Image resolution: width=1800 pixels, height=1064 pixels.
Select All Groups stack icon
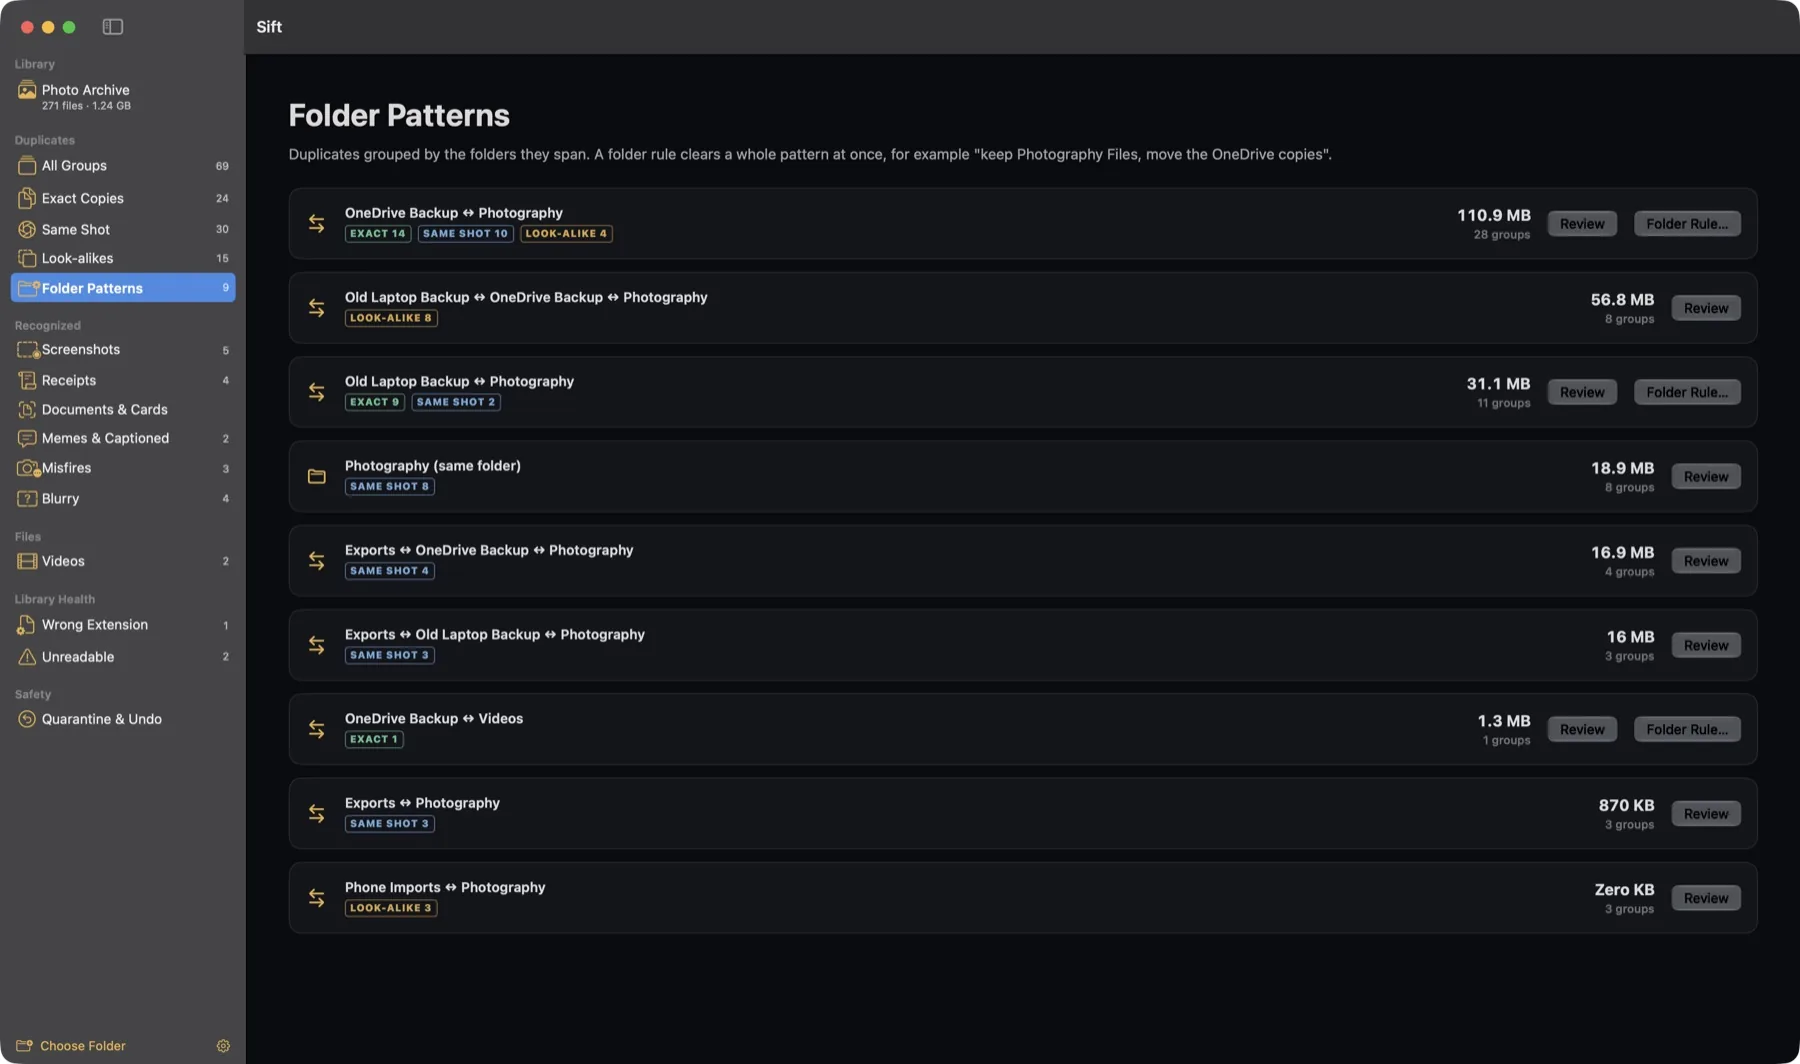pyautogui.click(x=27, y=166)
